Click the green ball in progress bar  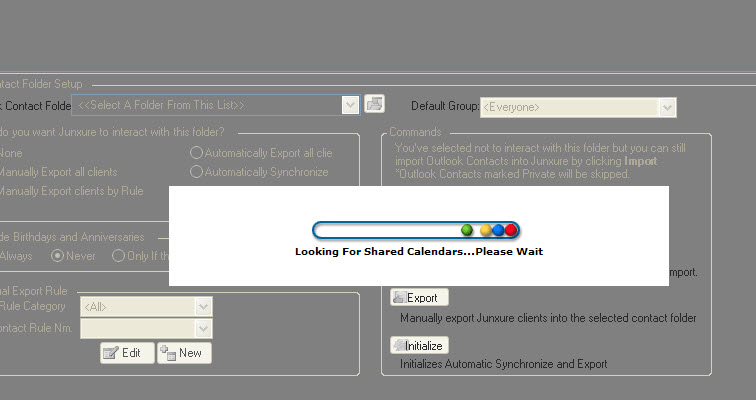pos(467,230)
